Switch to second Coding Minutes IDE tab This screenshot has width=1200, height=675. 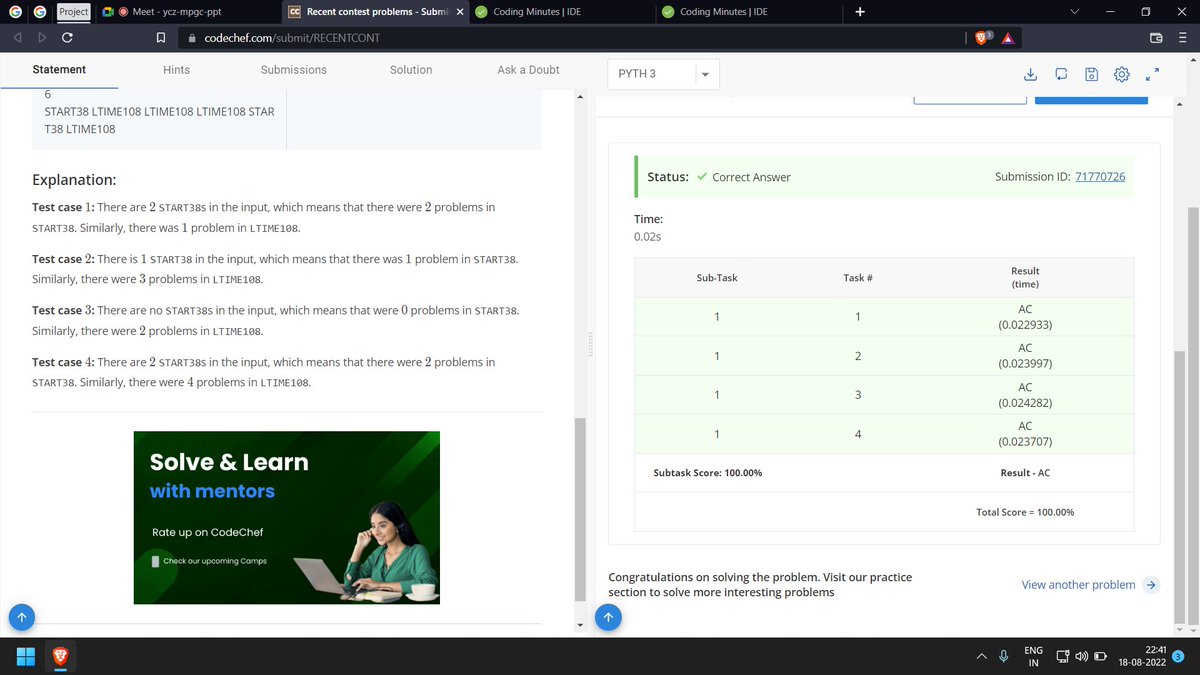coord(750,12)
